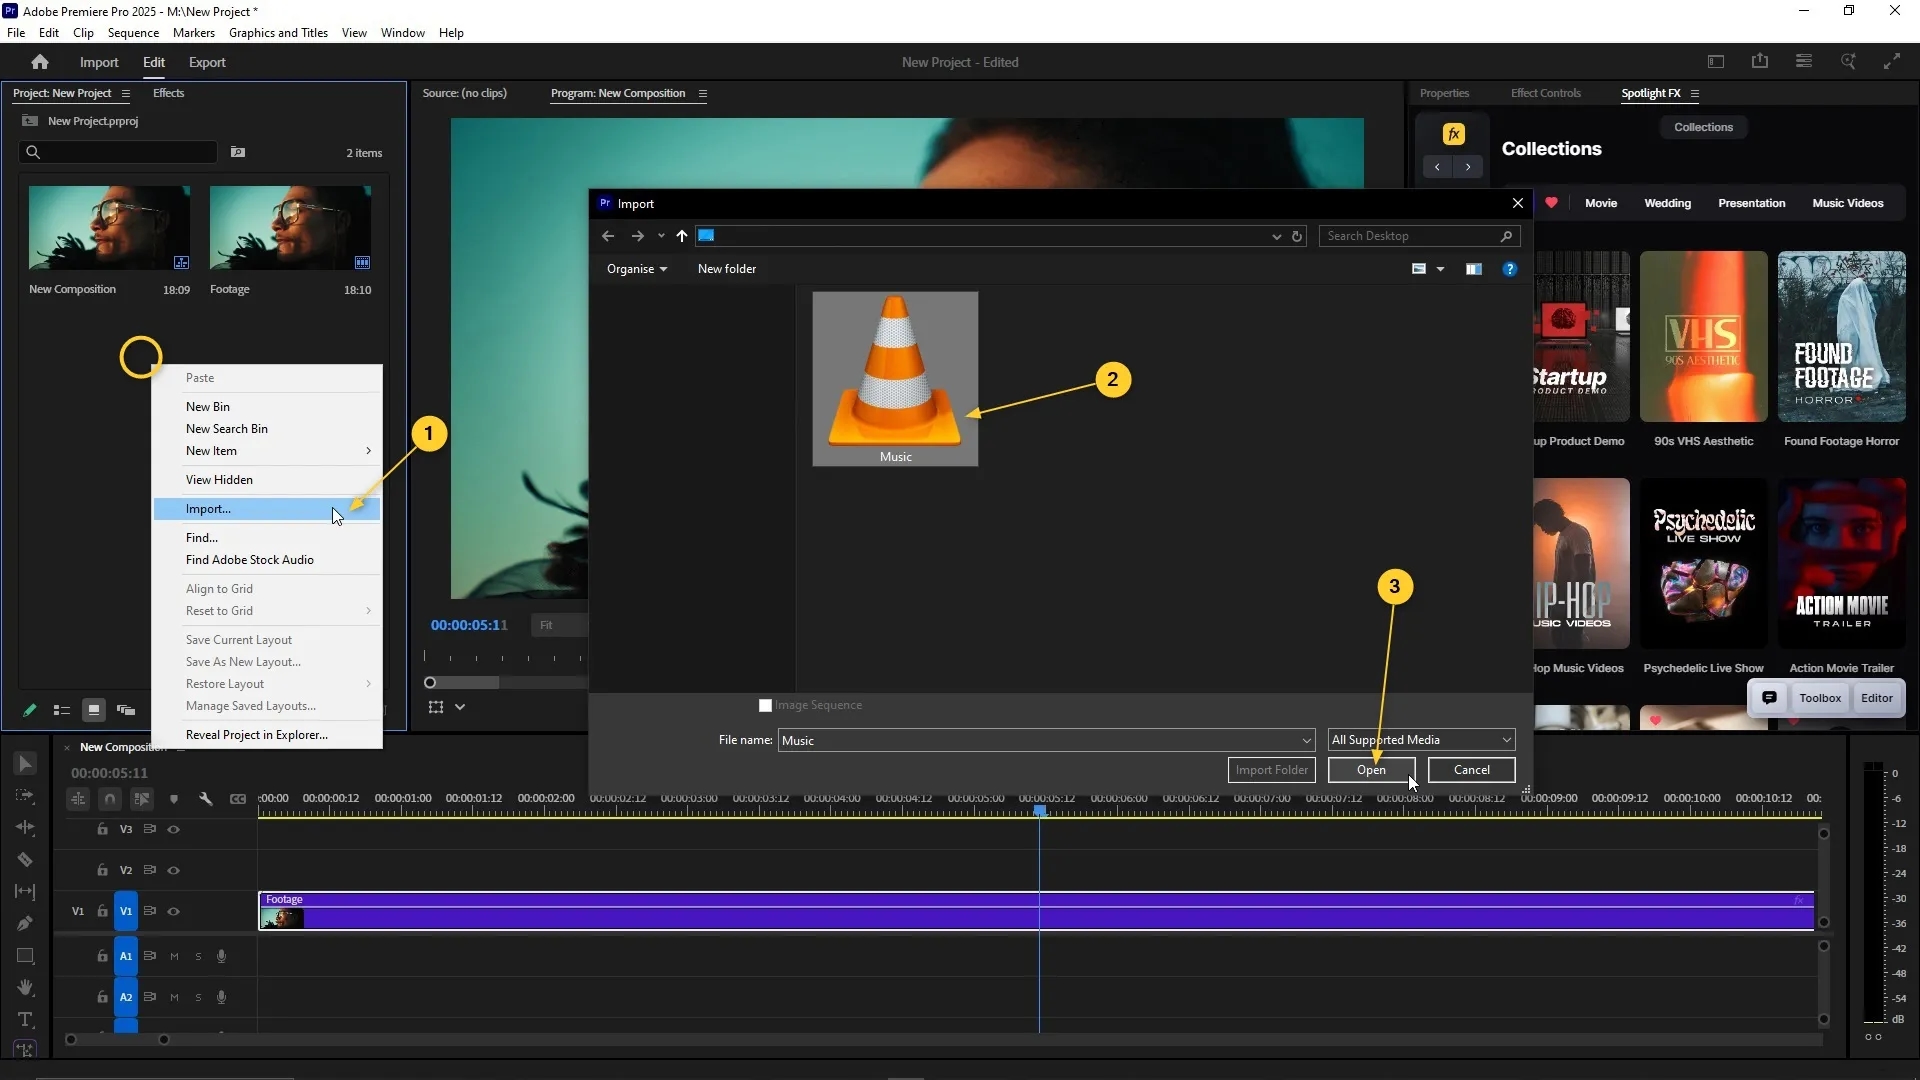
Task: Click the Music Videos category filter
Action: 1848,203
